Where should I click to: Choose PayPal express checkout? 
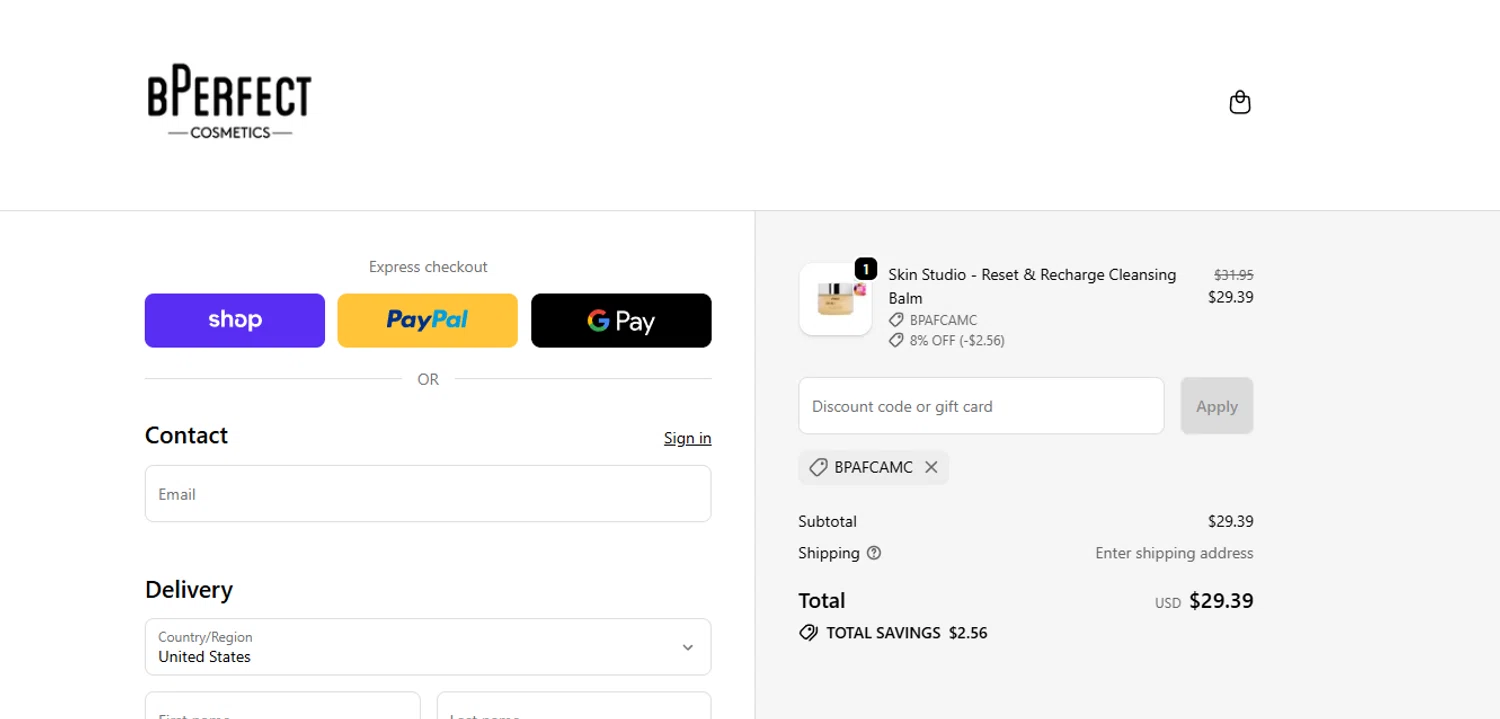point(428,321)
